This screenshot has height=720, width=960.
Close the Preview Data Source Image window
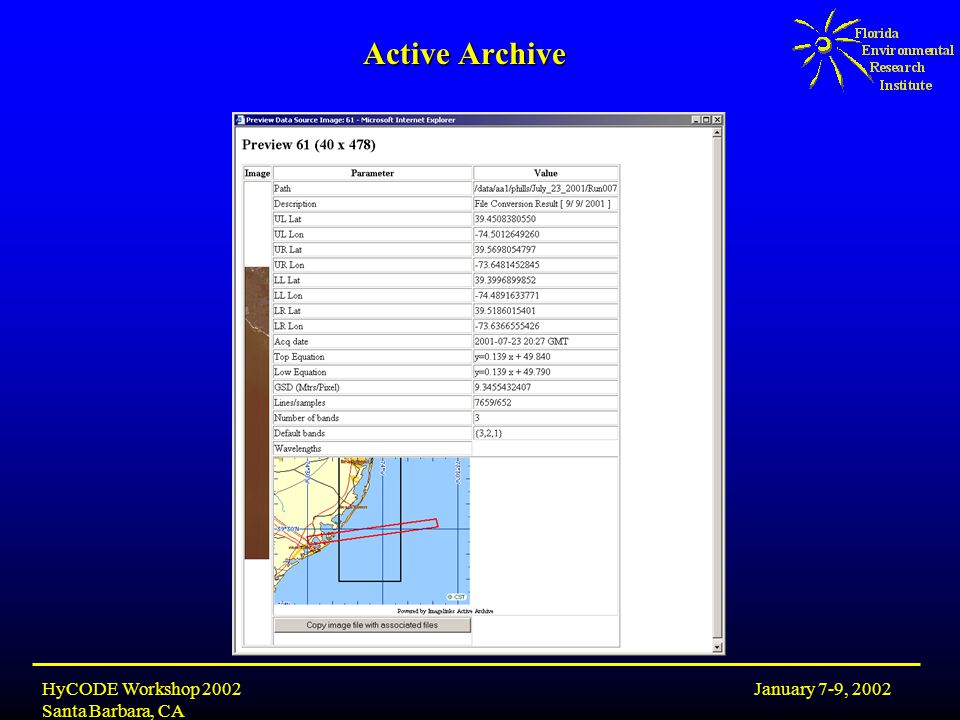click(x=717, y=120)
